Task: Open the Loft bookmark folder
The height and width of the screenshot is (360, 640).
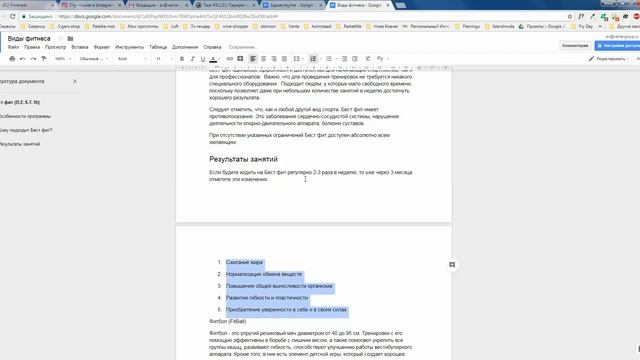Action: click(171, 26)
